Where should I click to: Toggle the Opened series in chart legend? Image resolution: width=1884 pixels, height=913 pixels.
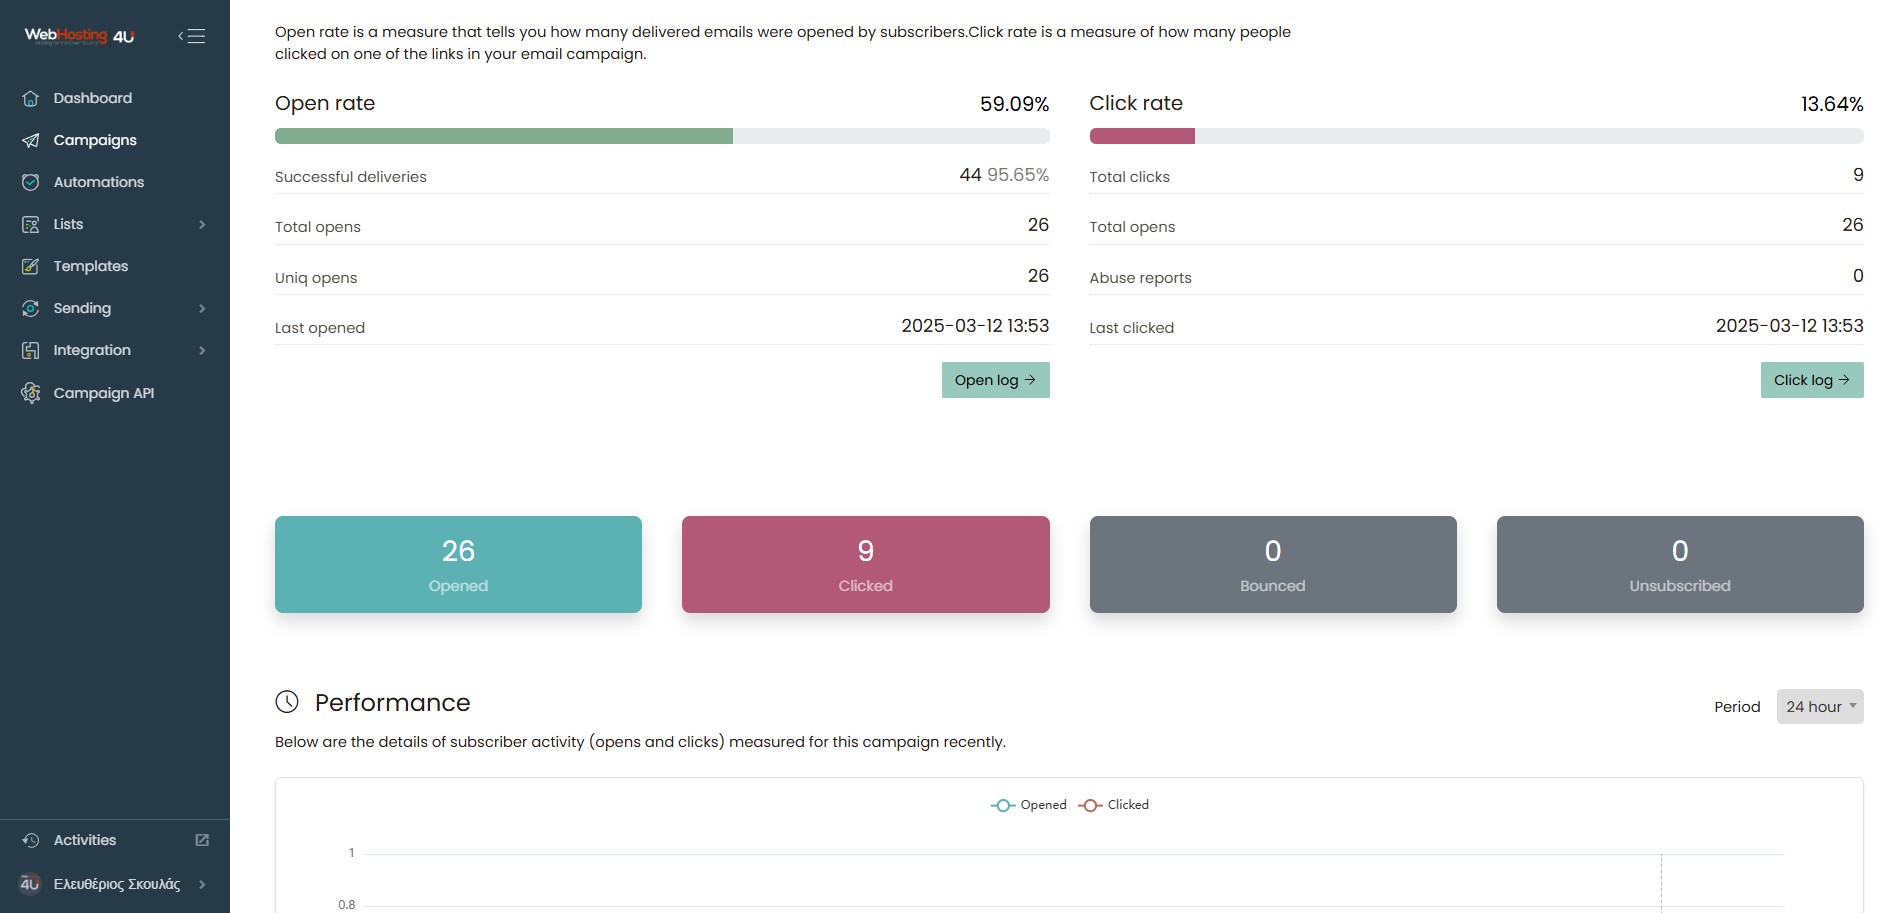click(1029, 805)
